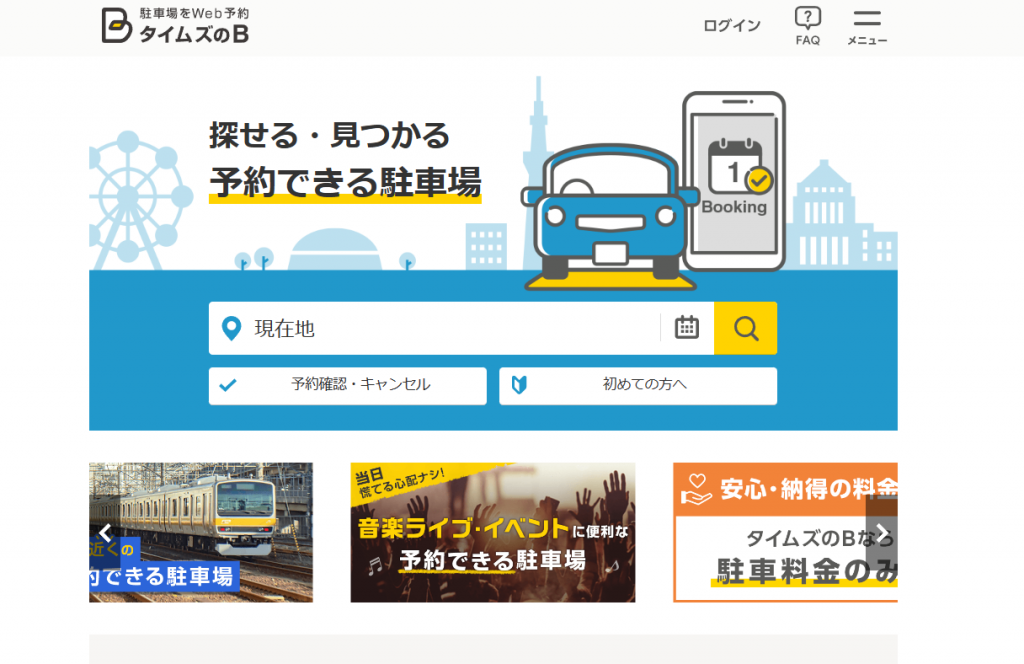The height and width of the screenshot is (664, 1024).
Task: Open 初めての方へ button
Action: (638, 386)
